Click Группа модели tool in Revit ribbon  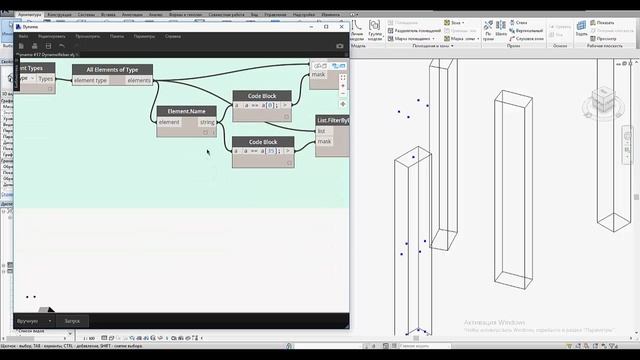point(375,30)
